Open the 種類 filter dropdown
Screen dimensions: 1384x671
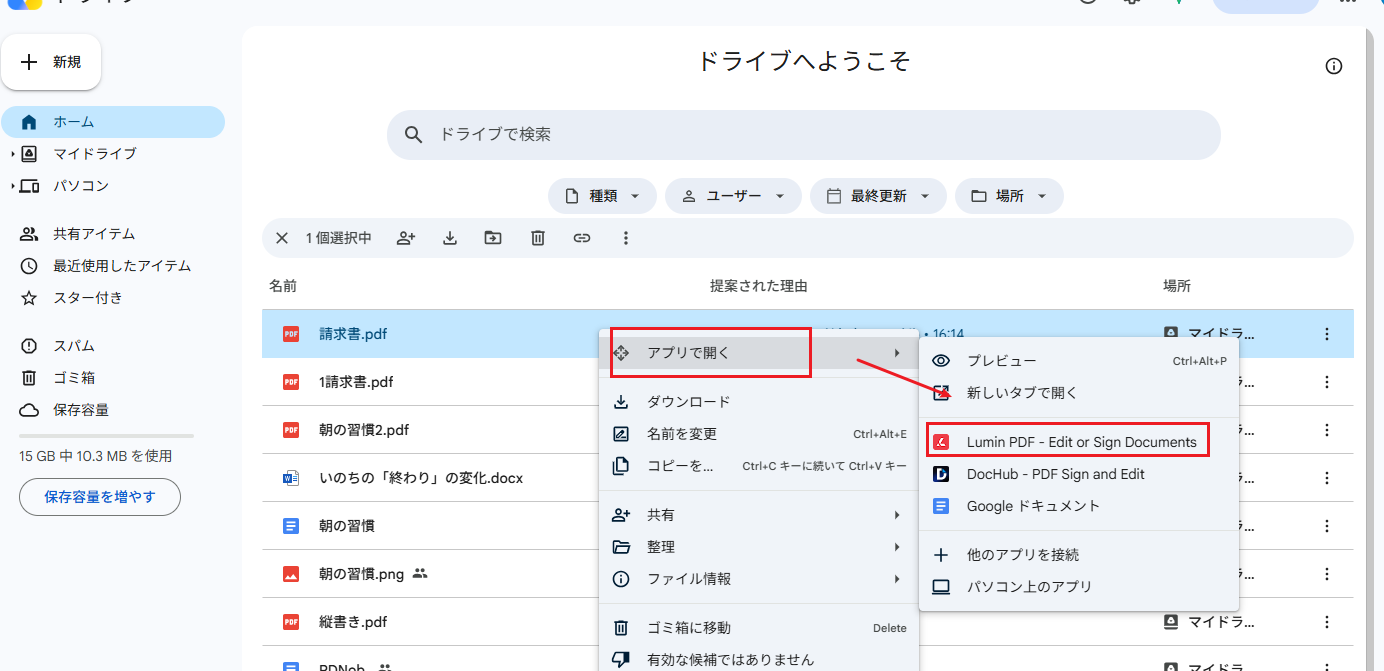(602, 196)
